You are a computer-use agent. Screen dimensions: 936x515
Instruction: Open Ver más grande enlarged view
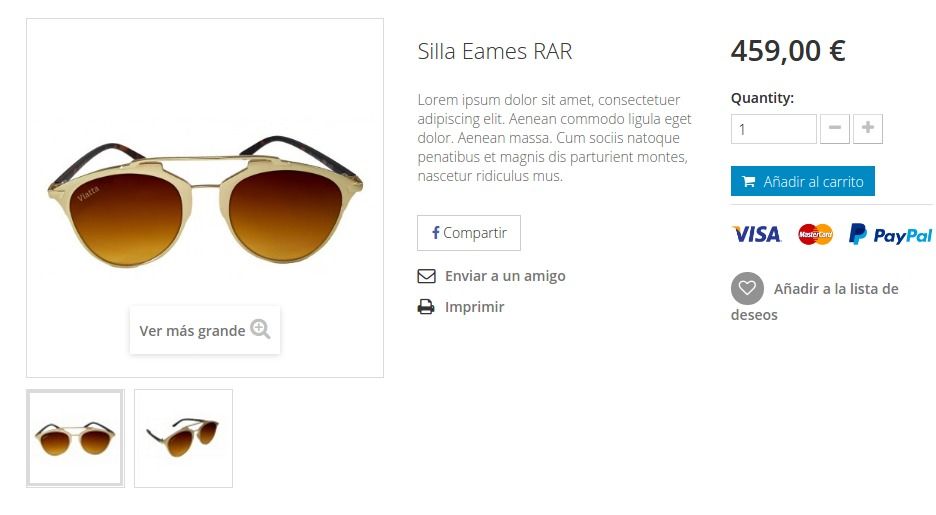205,330
